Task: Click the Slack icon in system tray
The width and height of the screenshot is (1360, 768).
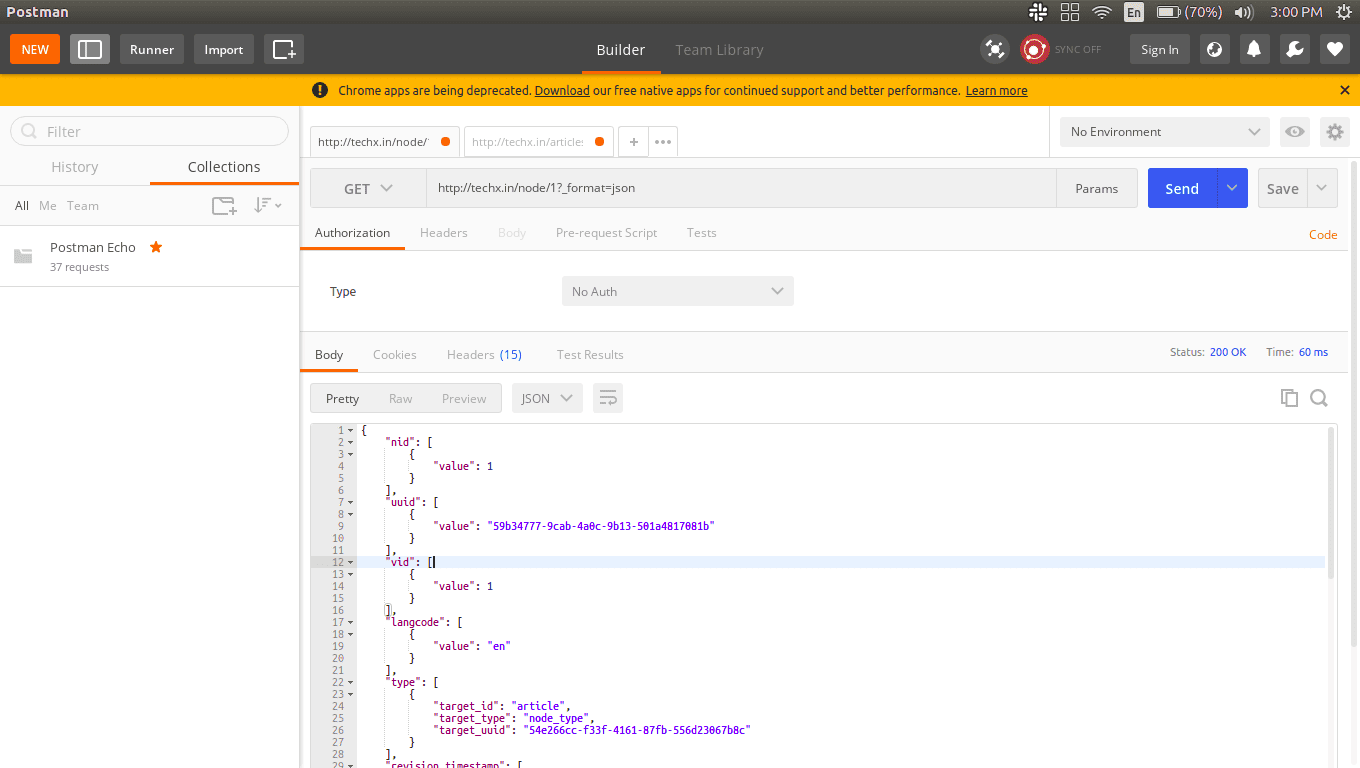Action: pos(1037,12)
